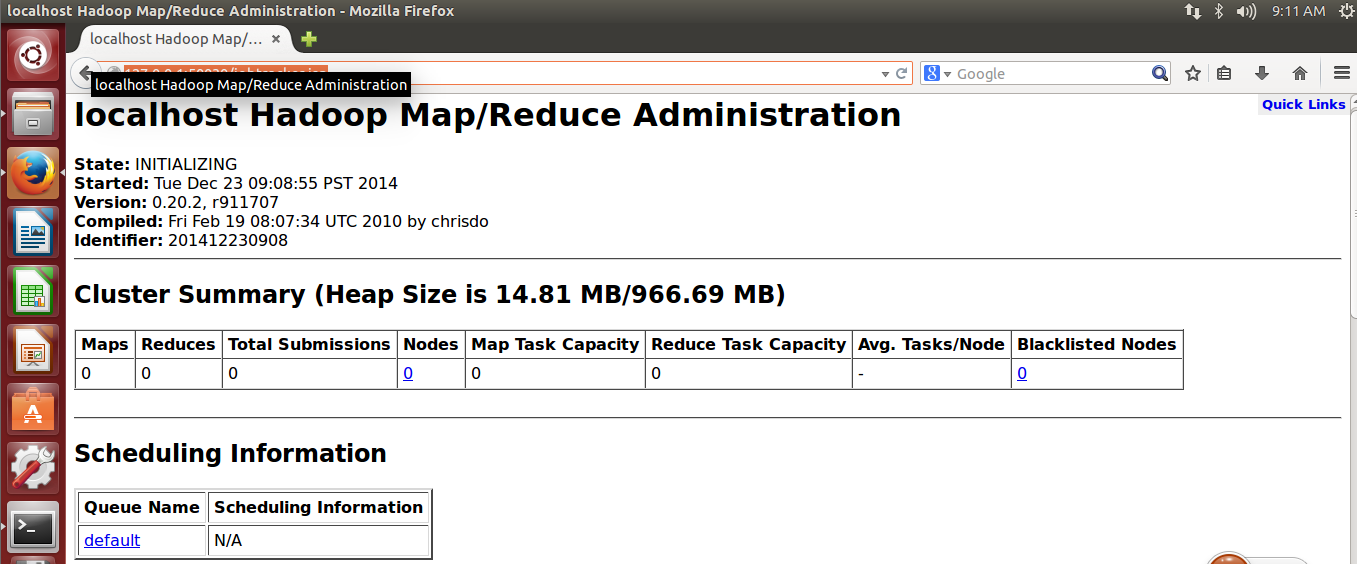
Task: Click the Map Task Capacity header
Action: click(x=555, y=344)
